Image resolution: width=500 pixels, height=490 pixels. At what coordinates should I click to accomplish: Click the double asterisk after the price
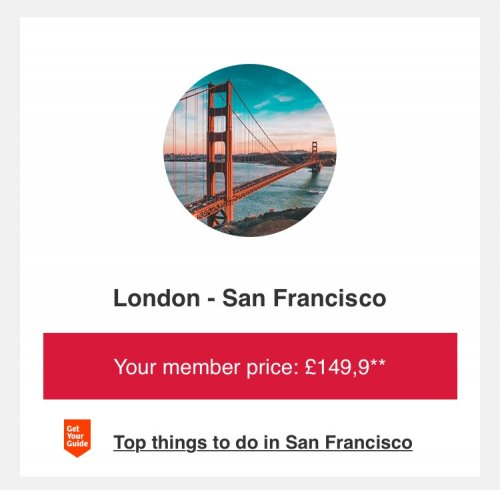[378, 362]
